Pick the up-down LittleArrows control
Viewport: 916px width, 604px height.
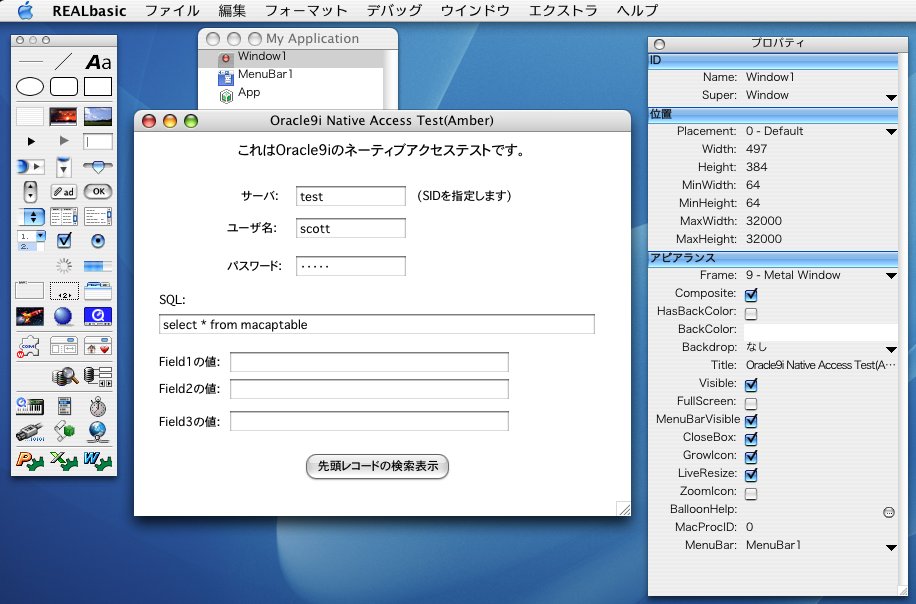point(30,192)
